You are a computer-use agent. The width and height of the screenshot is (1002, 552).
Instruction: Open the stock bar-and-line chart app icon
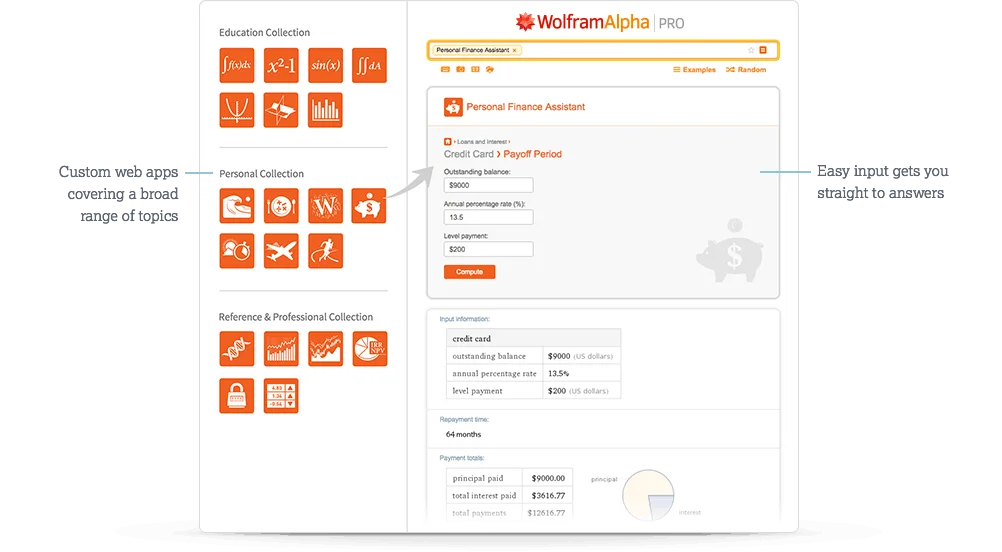[281, 349]
